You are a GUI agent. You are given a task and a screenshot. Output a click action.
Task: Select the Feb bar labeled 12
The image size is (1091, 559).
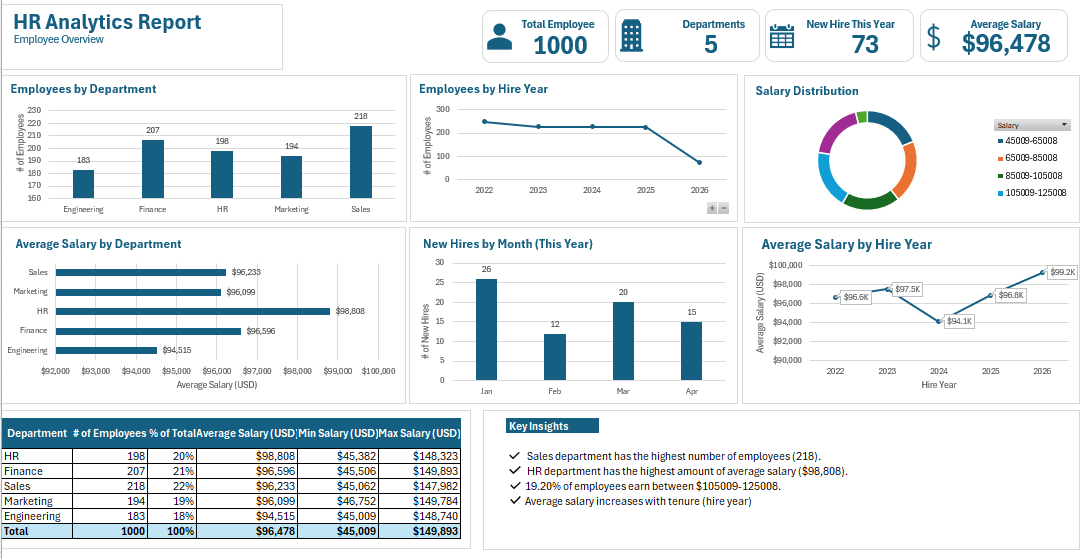[x=555, y=357]
